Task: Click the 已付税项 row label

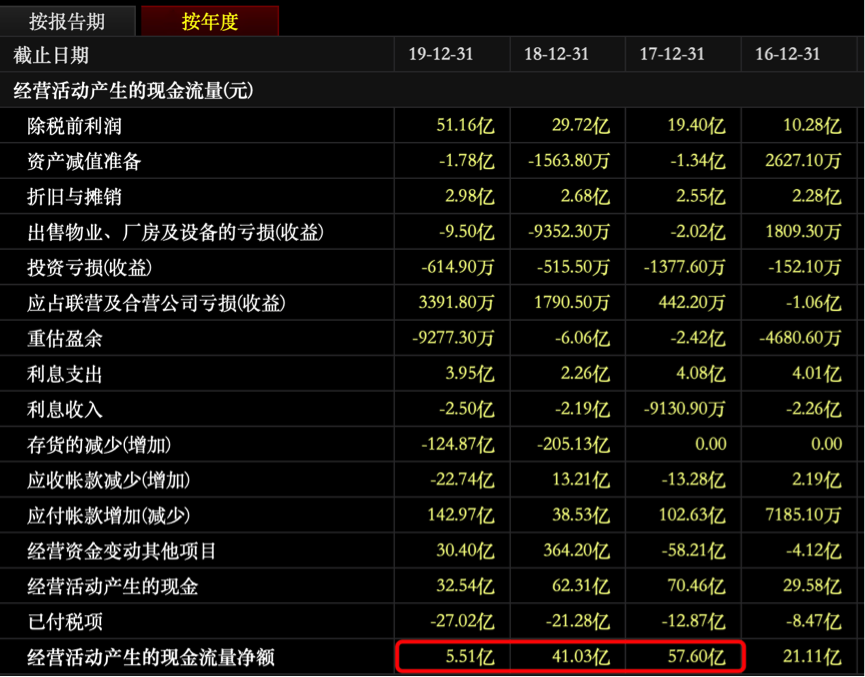Action: (65, 622)
